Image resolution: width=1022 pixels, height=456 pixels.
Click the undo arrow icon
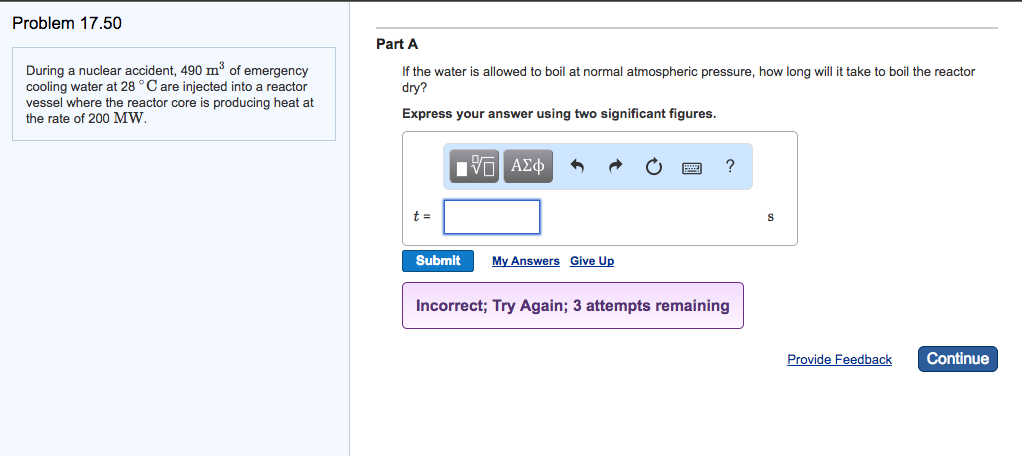[x=577, y=167]
